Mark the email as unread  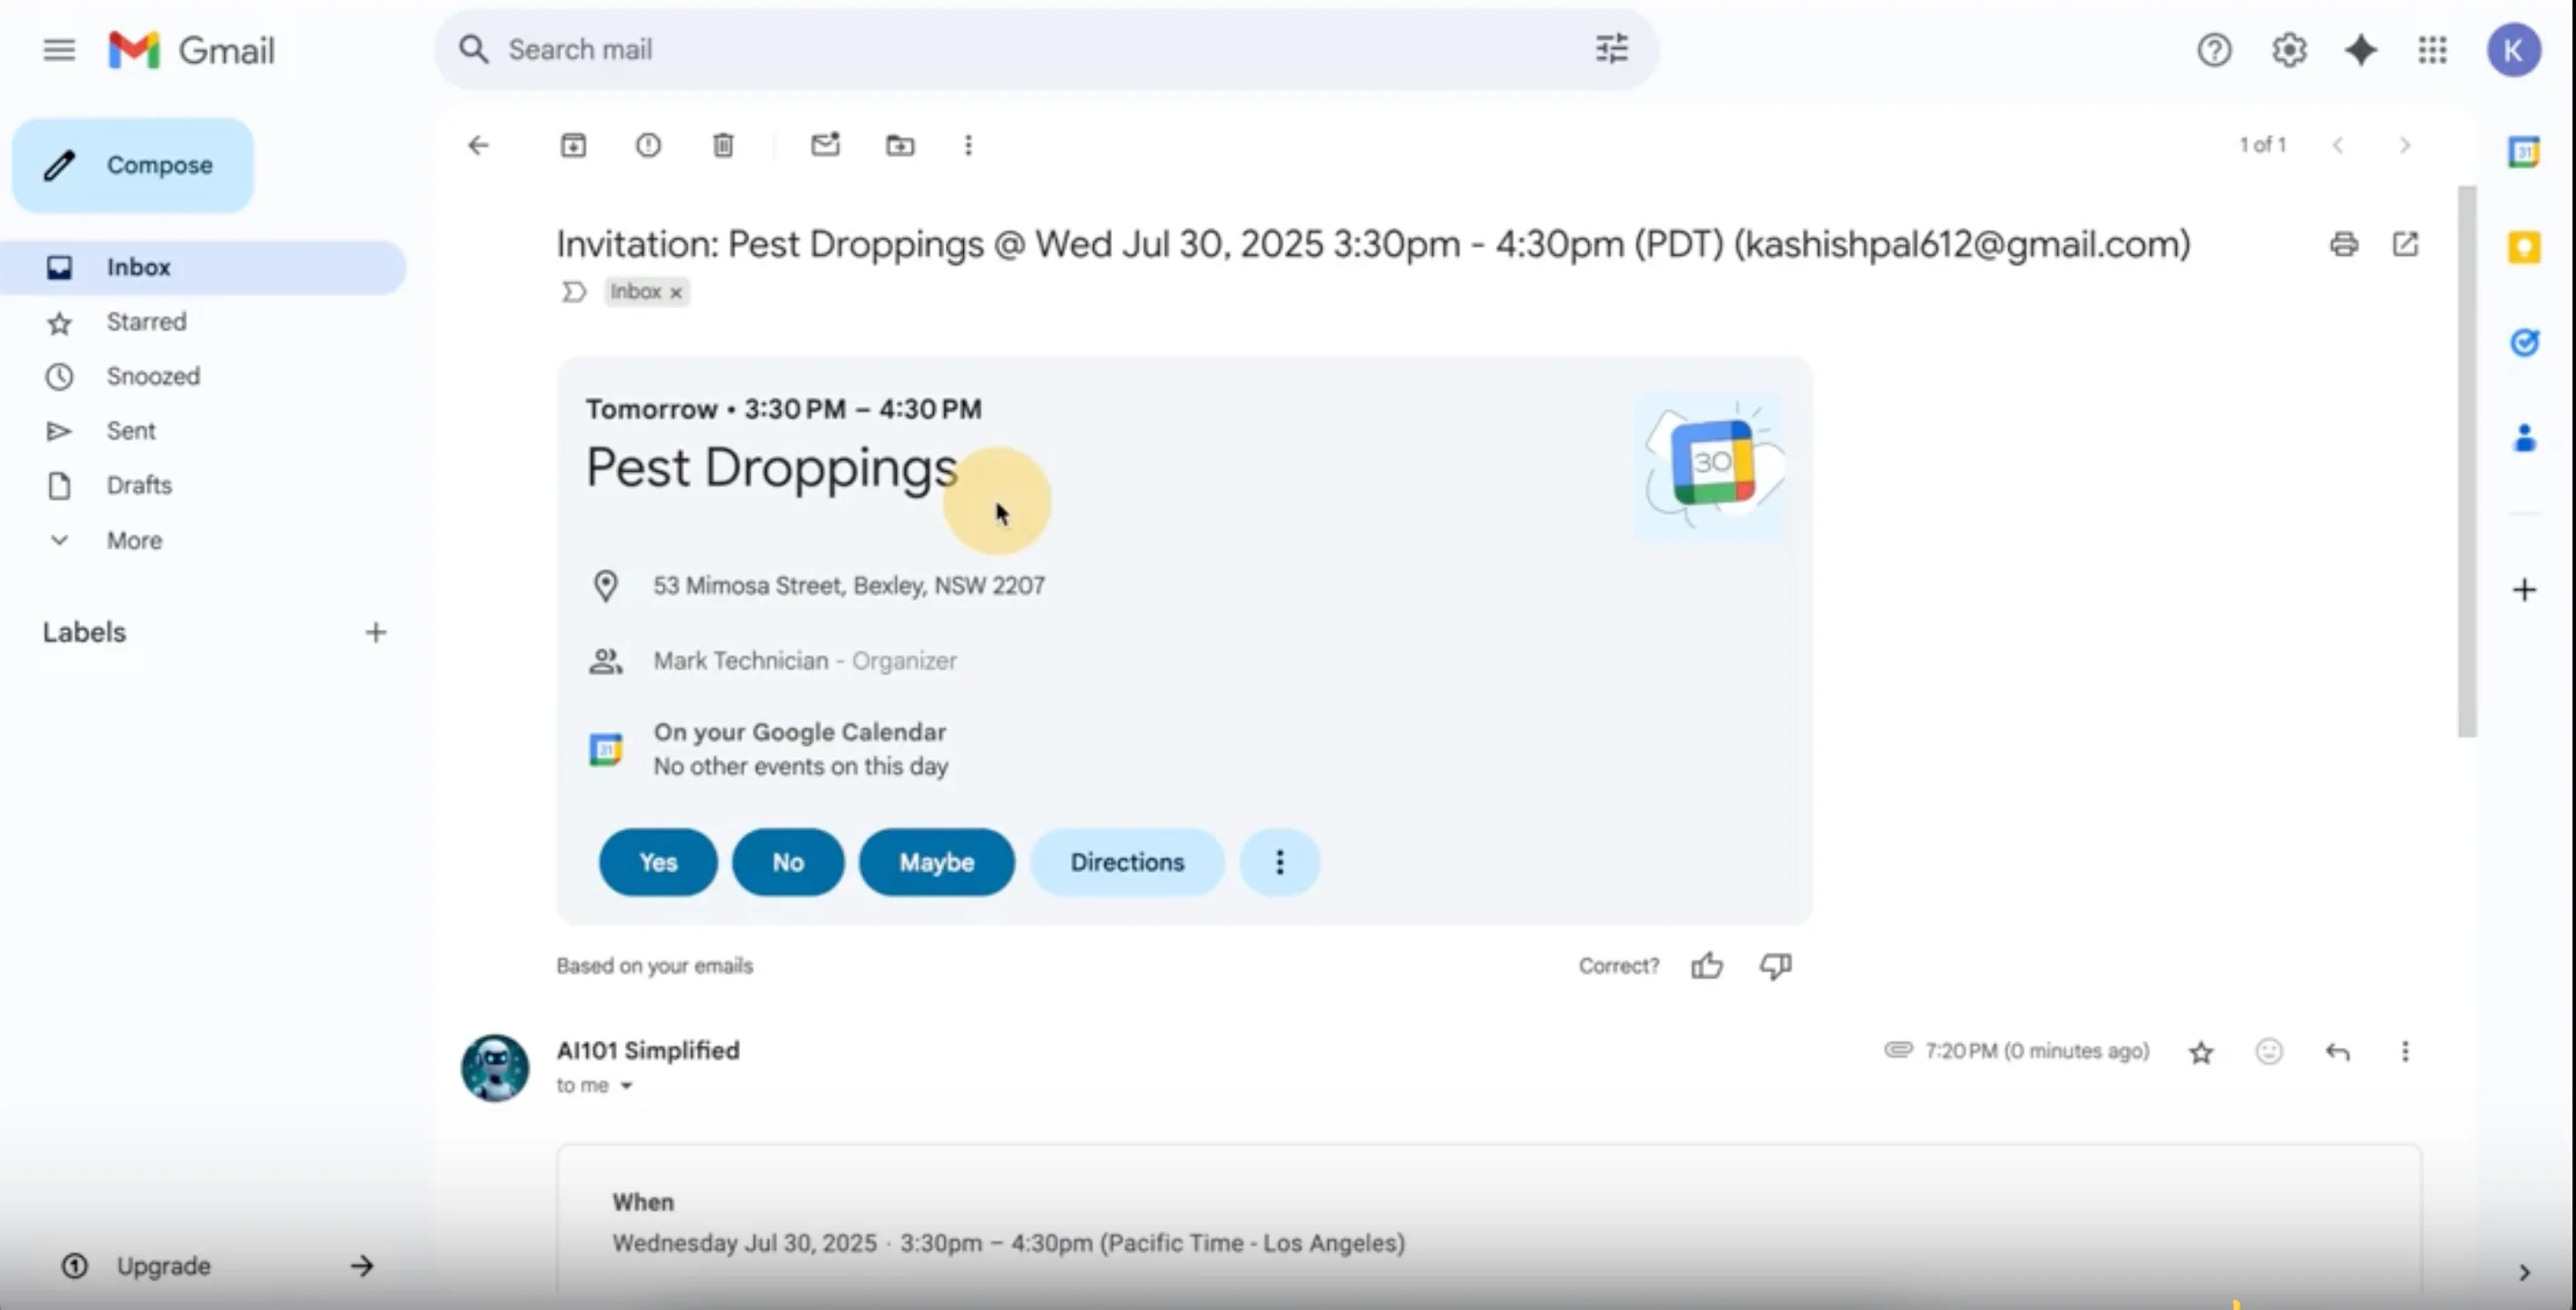click(825, 145)
